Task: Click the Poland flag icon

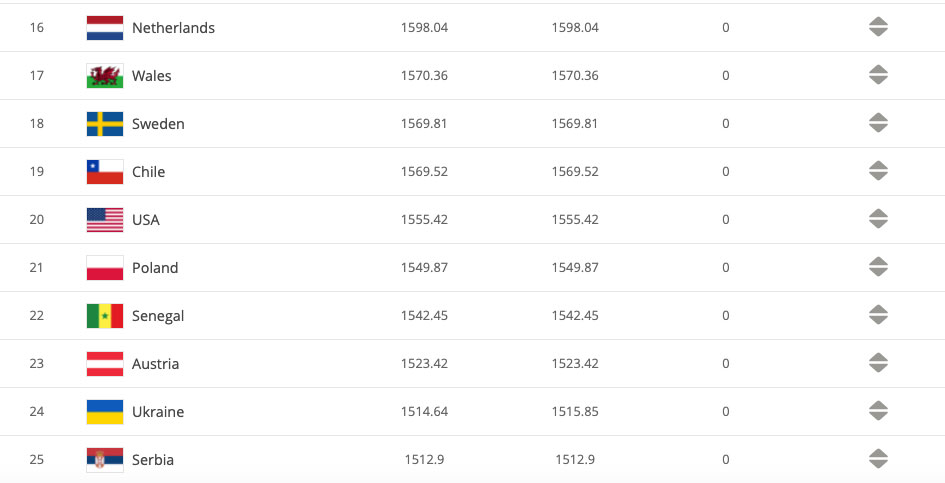Action: tap(105, 268)
